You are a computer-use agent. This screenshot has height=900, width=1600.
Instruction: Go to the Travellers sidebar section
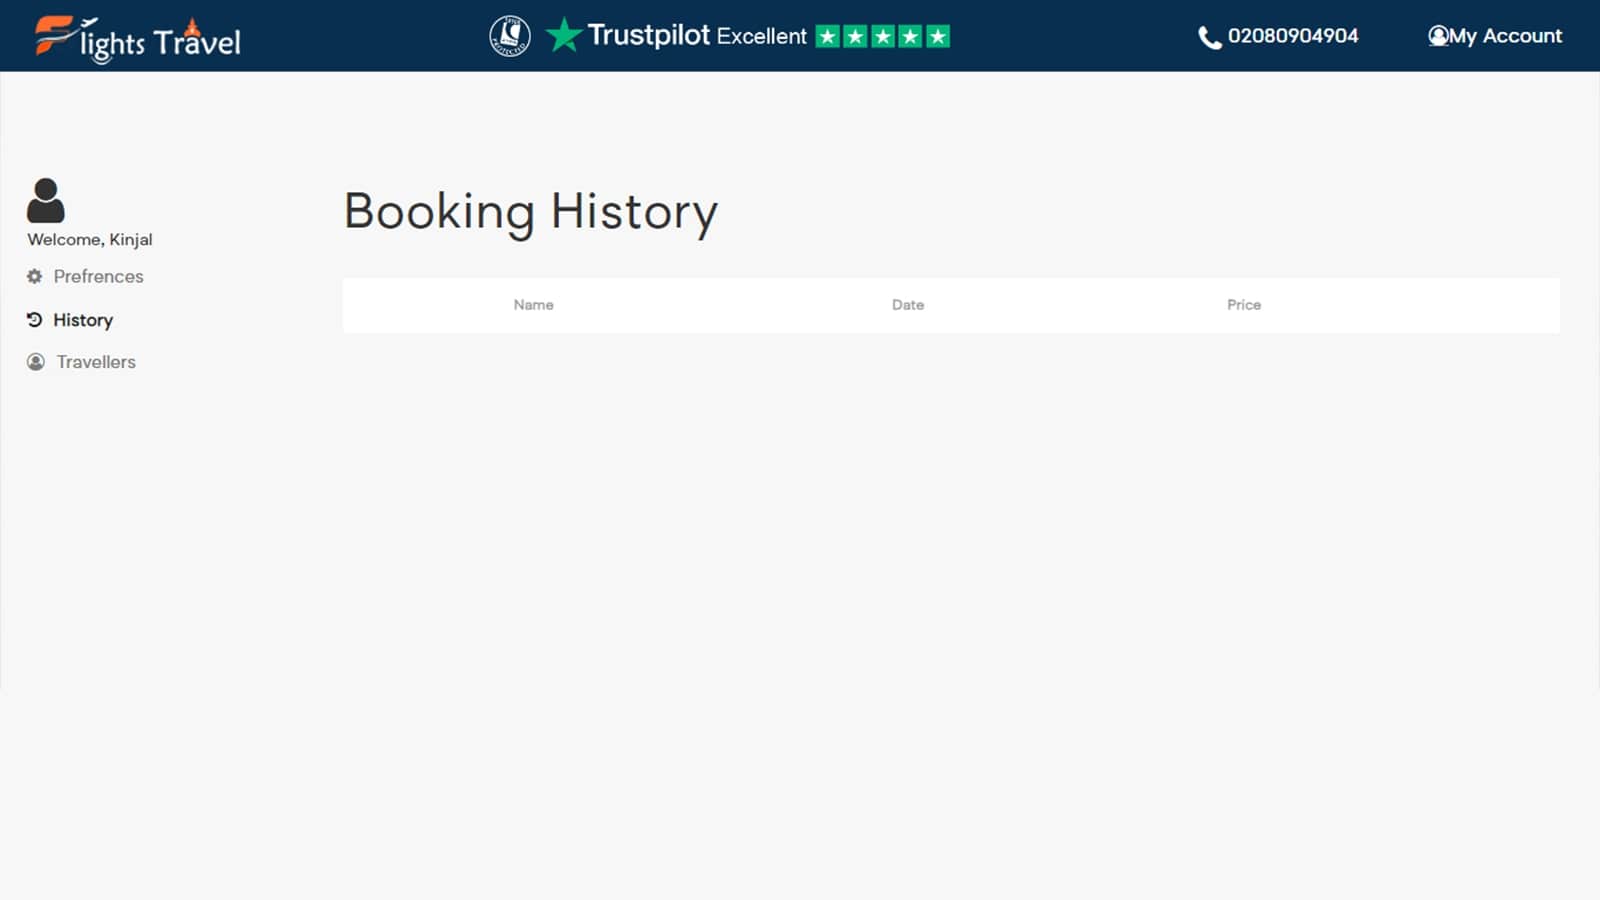click(x=96, y=362)
